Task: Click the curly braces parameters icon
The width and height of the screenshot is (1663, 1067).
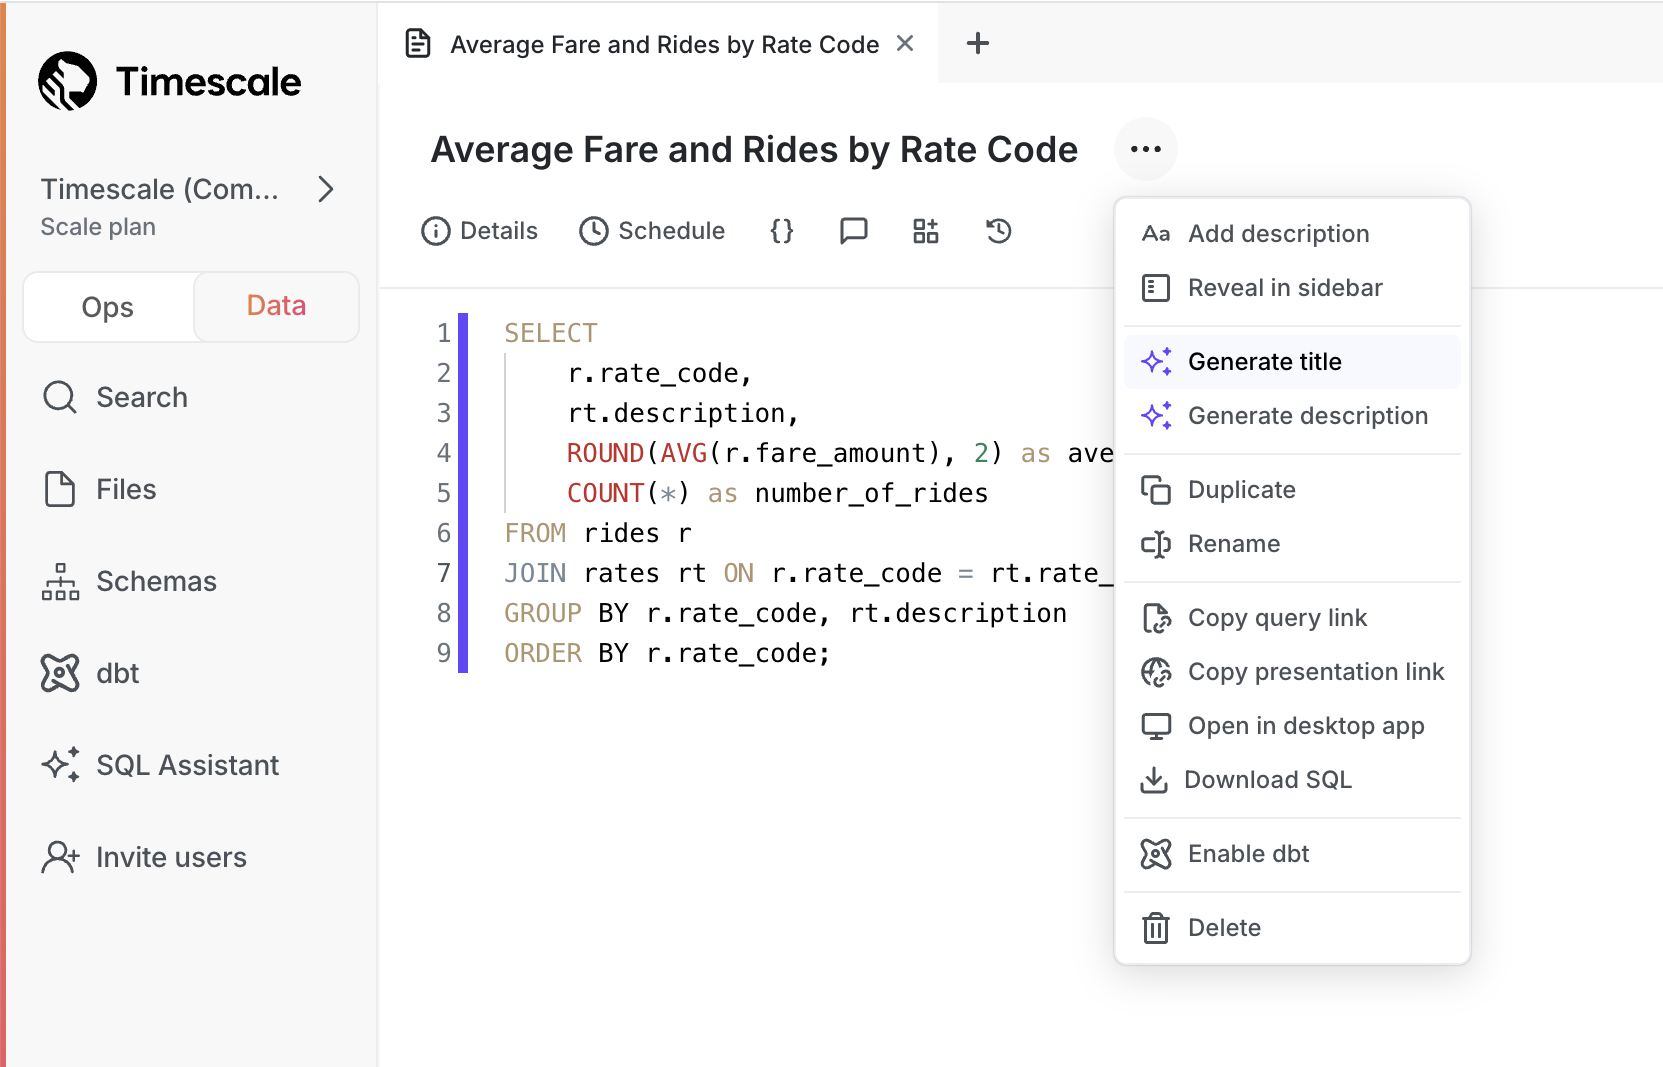Action: pyautogui.click(x=782, y=231)
